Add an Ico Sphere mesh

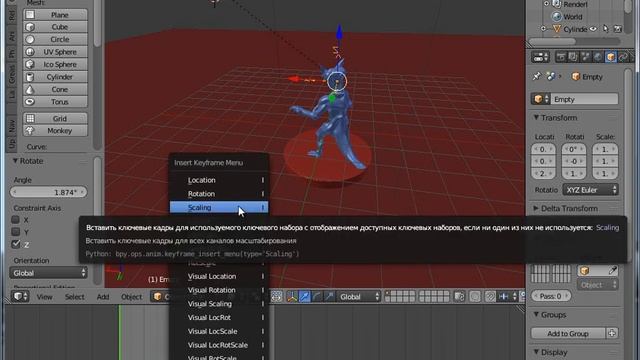coord(55,64)
